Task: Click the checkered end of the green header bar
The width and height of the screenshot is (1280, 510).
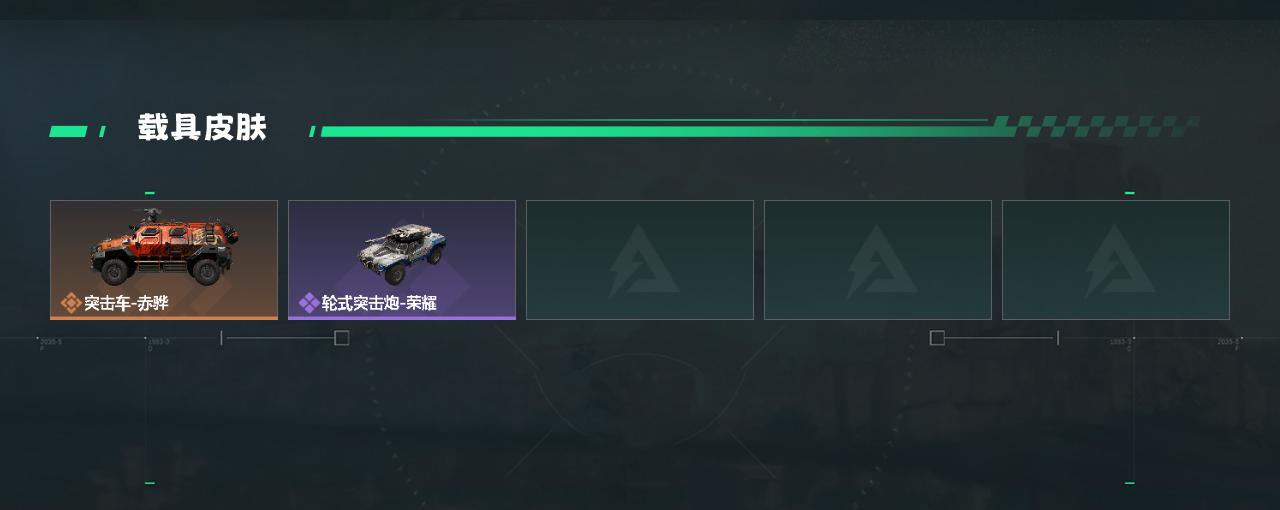Action: coord(1095,126)
